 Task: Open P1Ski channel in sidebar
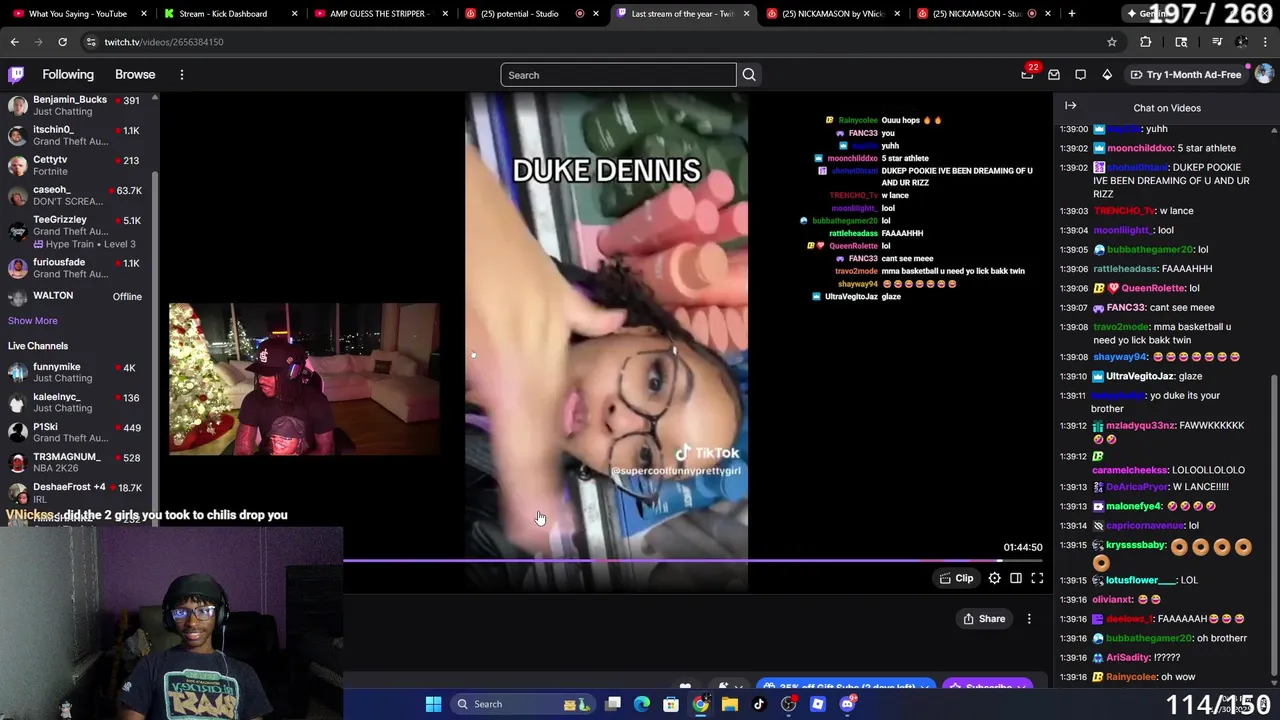pyautogui.click(x=76, y=432)
